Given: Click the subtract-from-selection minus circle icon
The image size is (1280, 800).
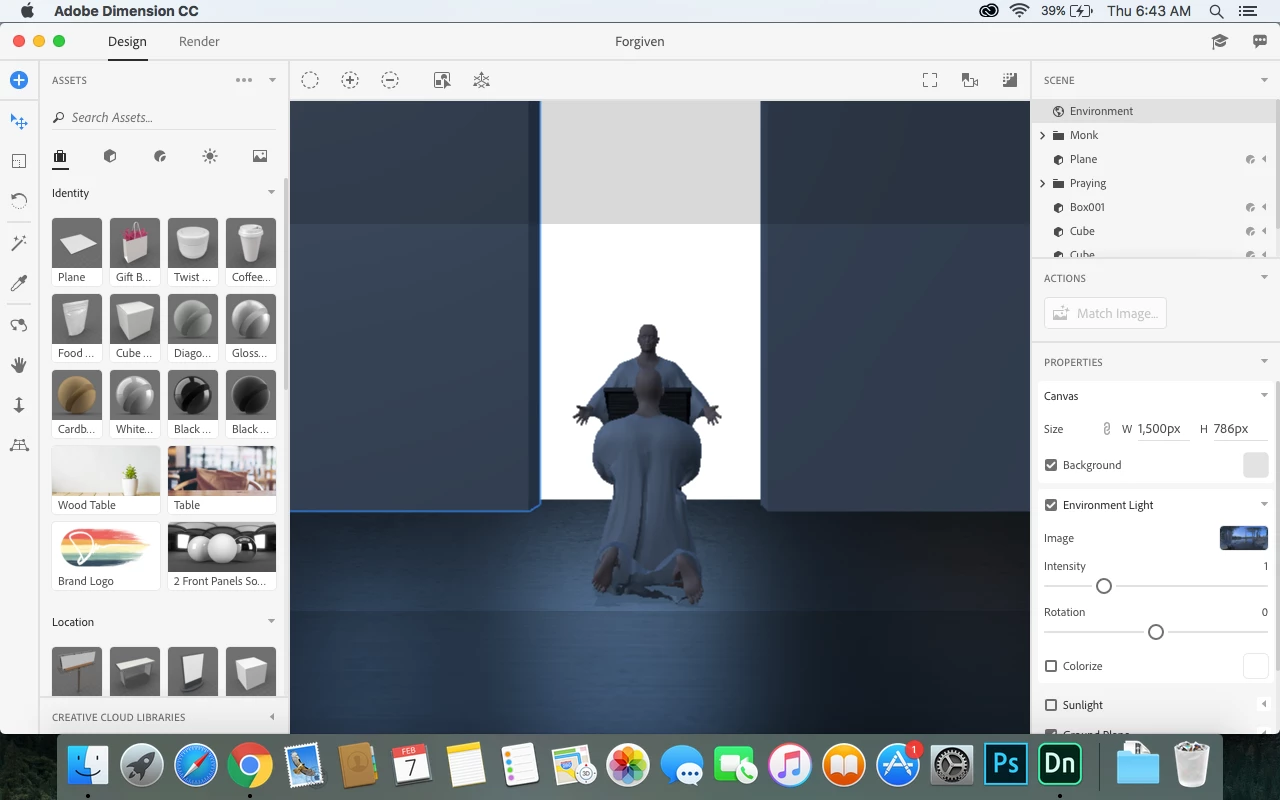Looking at the screenshot, I should 390,80.
